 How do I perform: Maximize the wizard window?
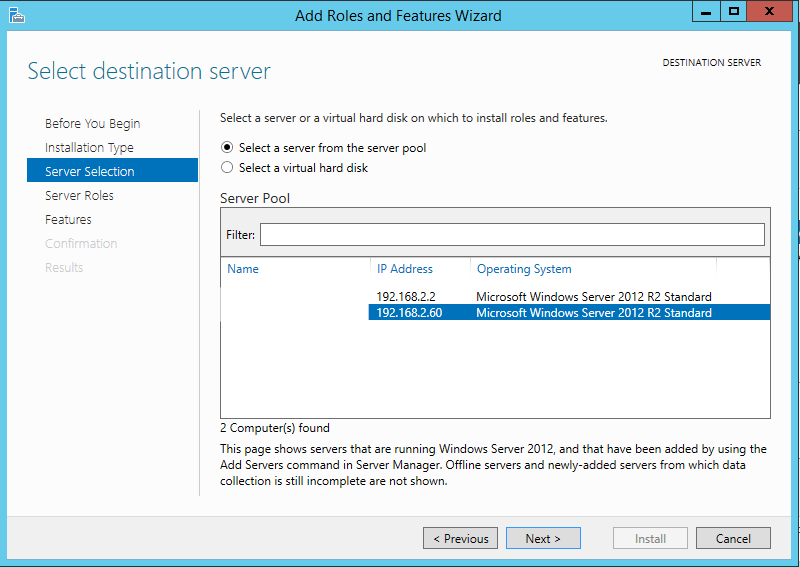pos(734,11)
